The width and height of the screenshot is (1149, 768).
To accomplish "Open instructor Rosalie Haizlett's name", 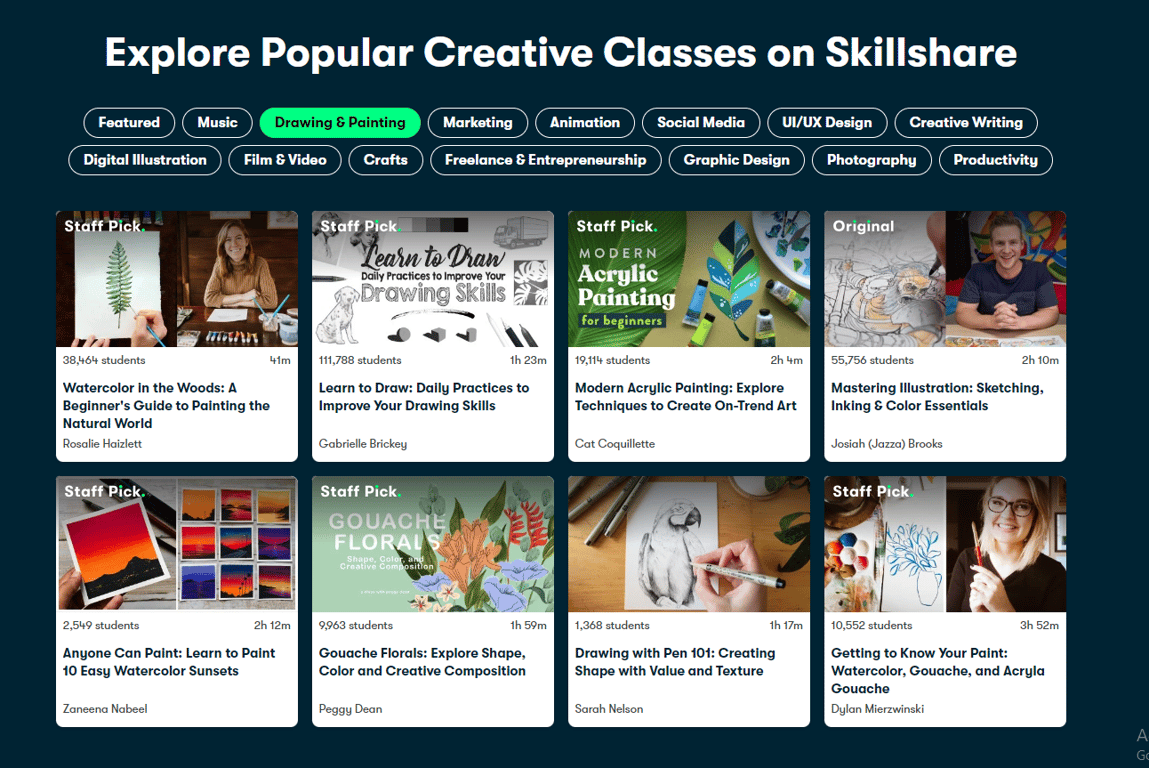I will coord(102,443).
